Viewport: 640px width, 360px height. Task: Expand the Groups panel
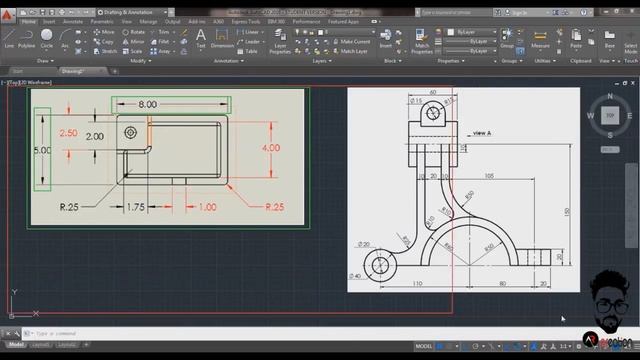click(511, 61)
